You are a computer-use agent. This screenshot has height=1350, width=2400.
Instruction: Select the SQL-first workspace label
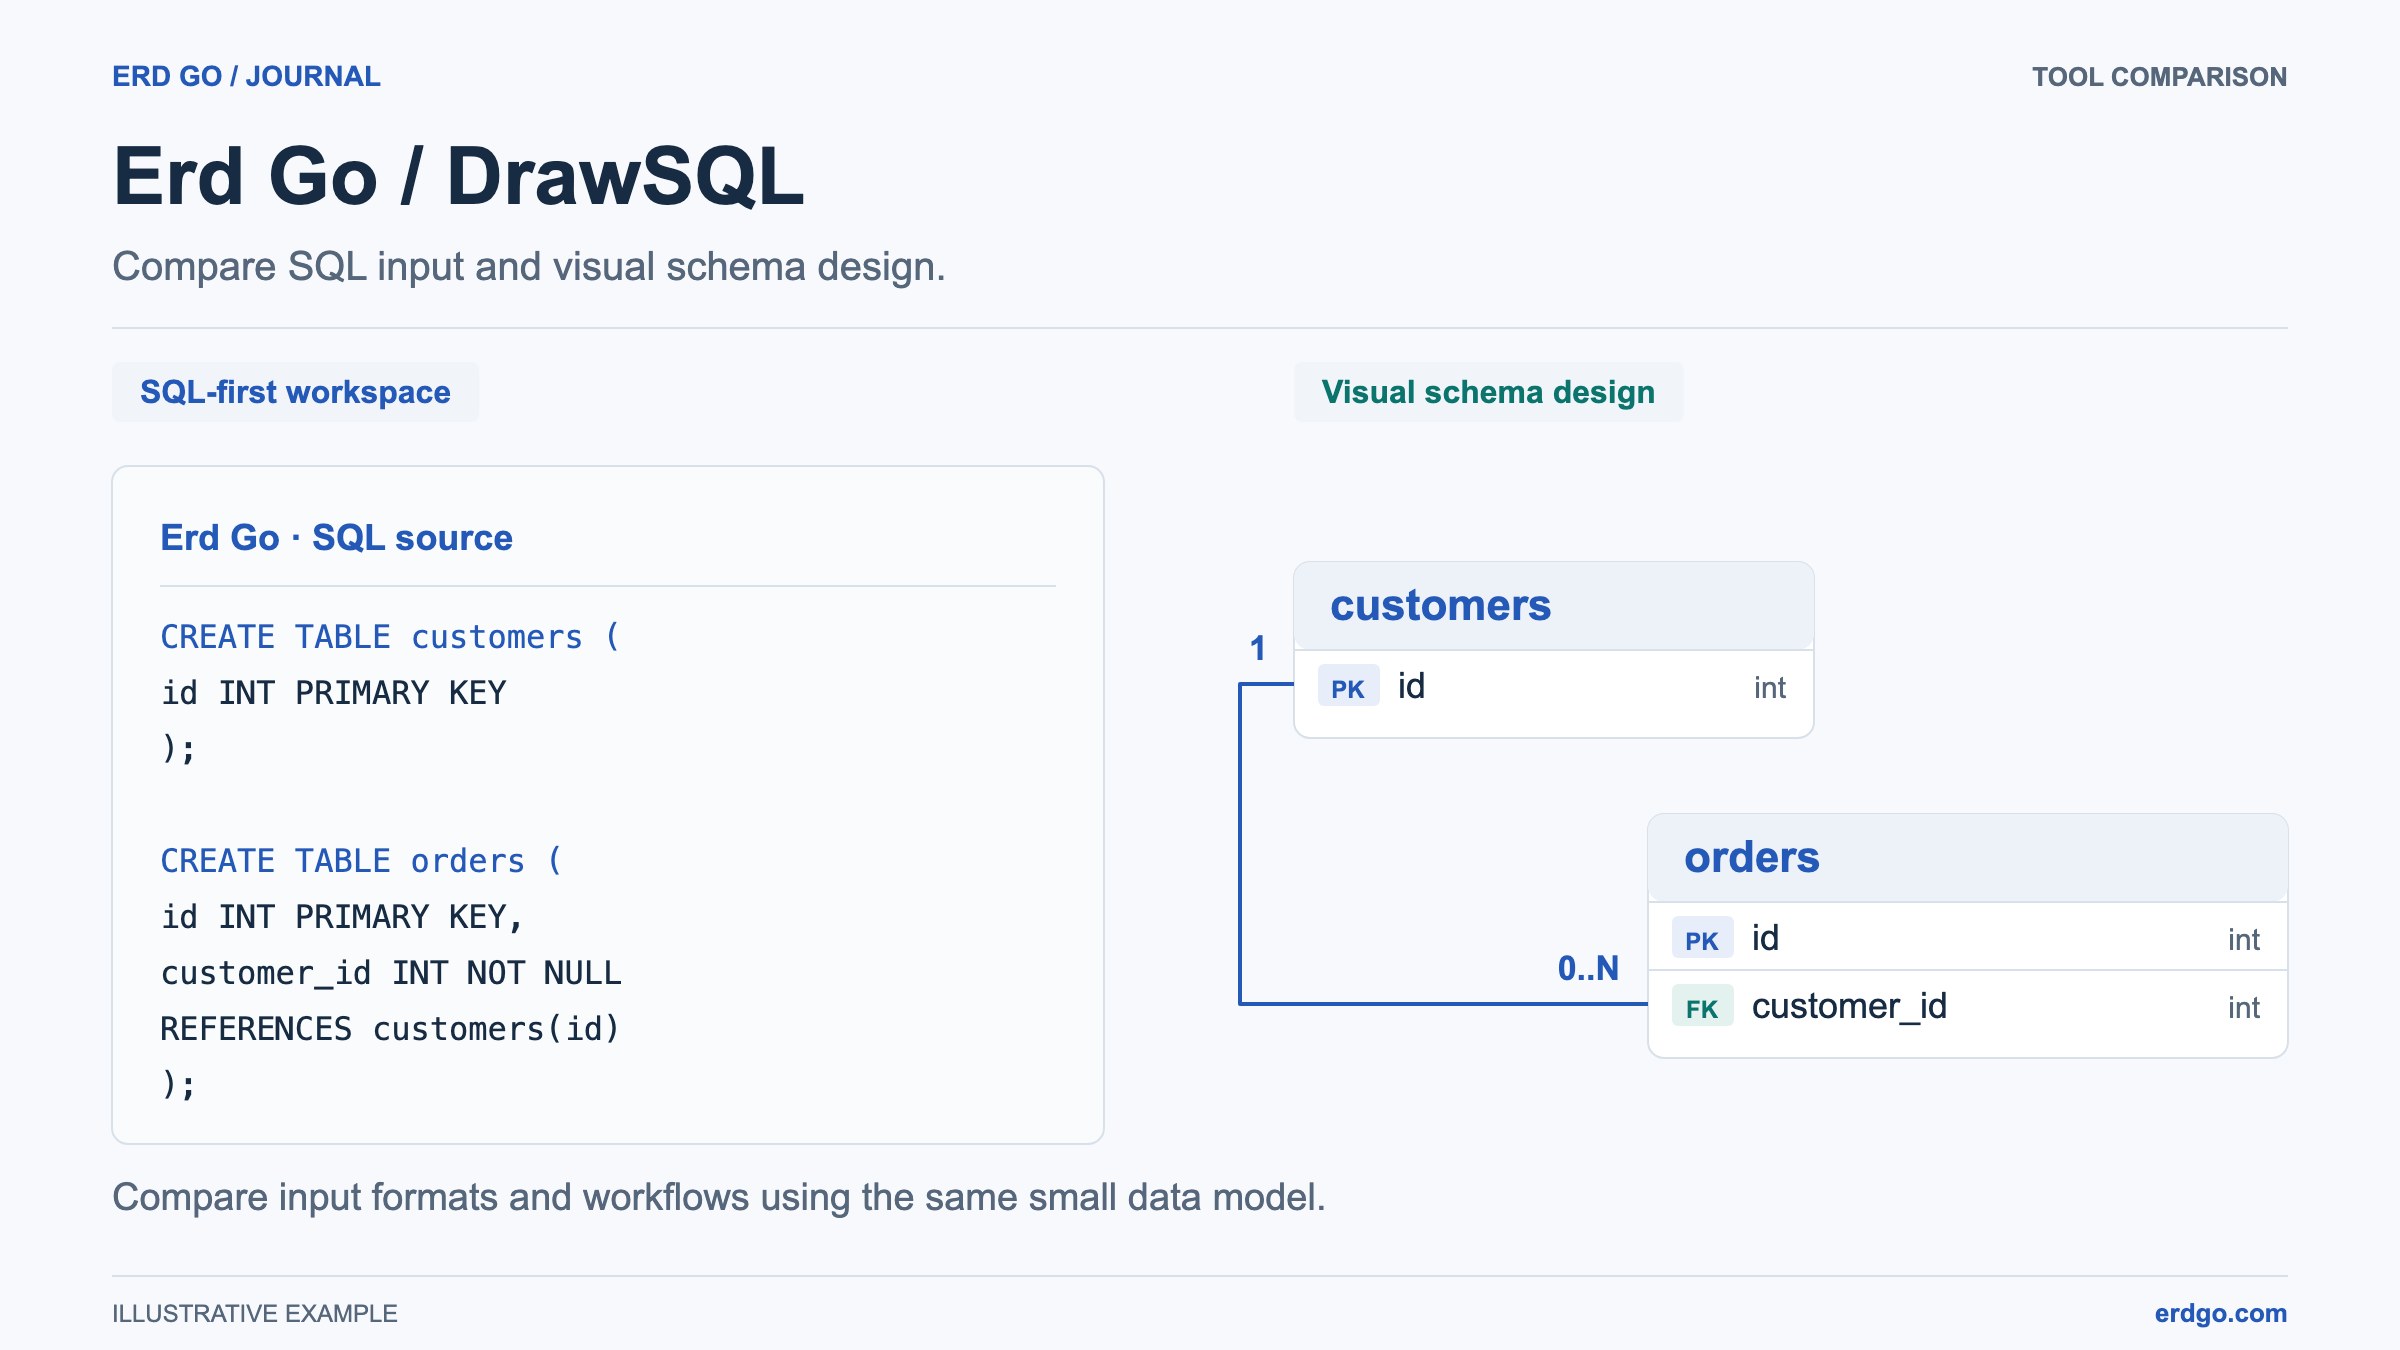295,392
